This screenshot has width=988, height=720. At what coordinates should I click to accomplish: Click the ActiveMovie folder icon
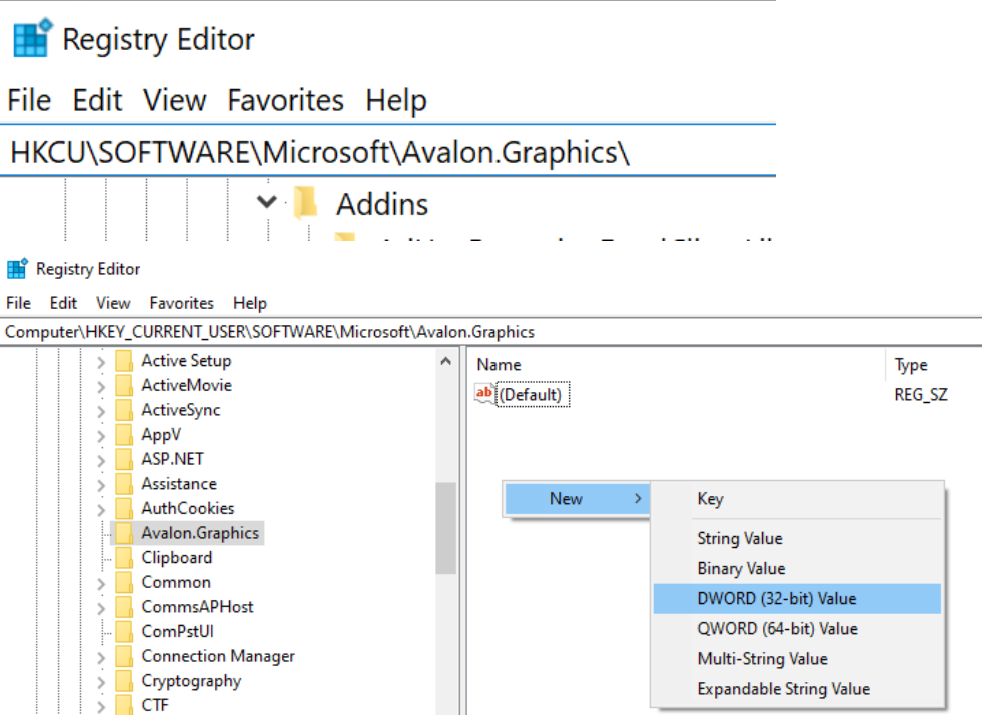click(x=124, y=386)
